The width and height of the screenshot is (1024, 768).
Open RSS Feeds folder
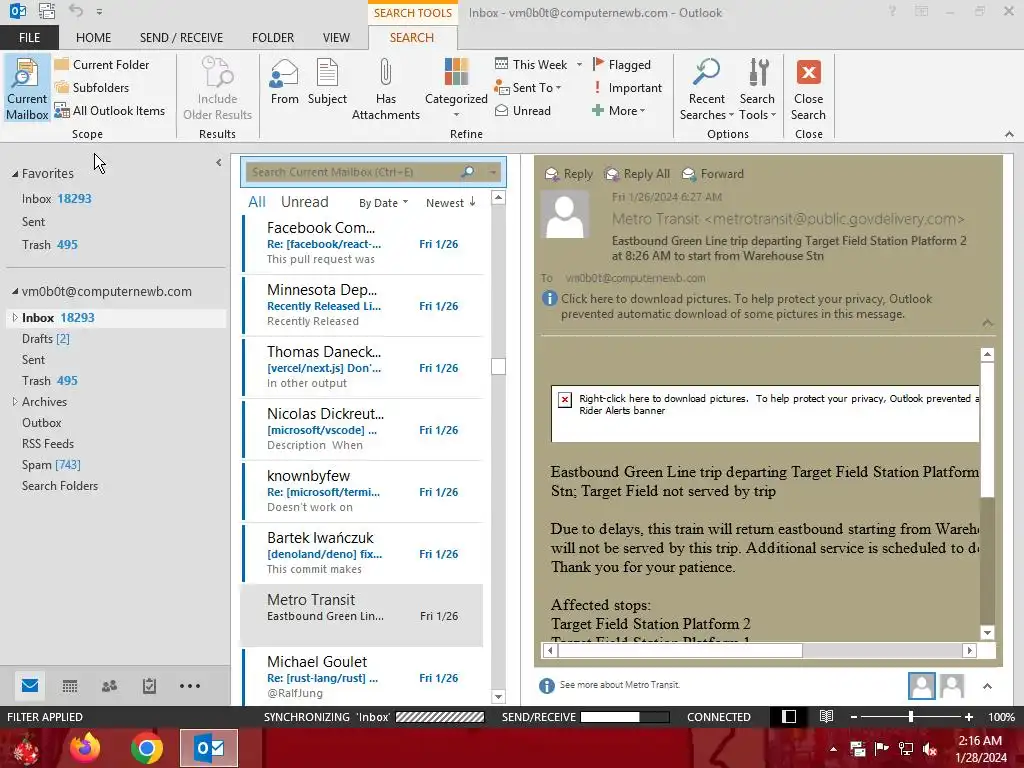[x=48, y=443]
